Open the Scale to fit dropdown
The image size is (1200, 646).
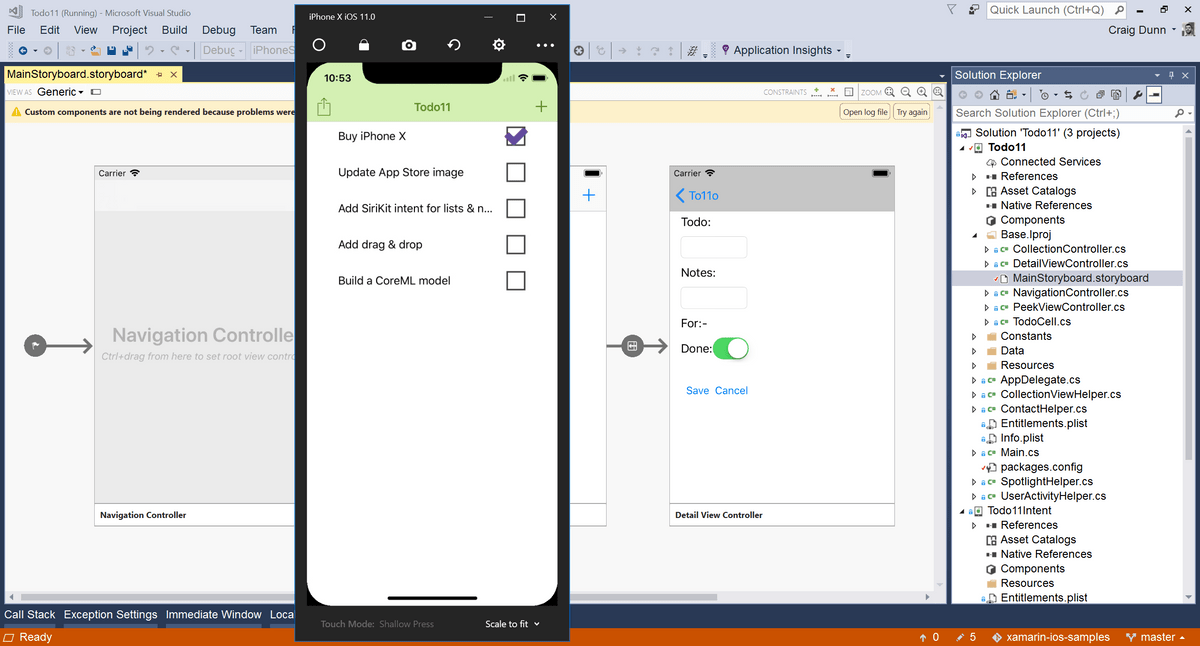[x=511, y=623]
